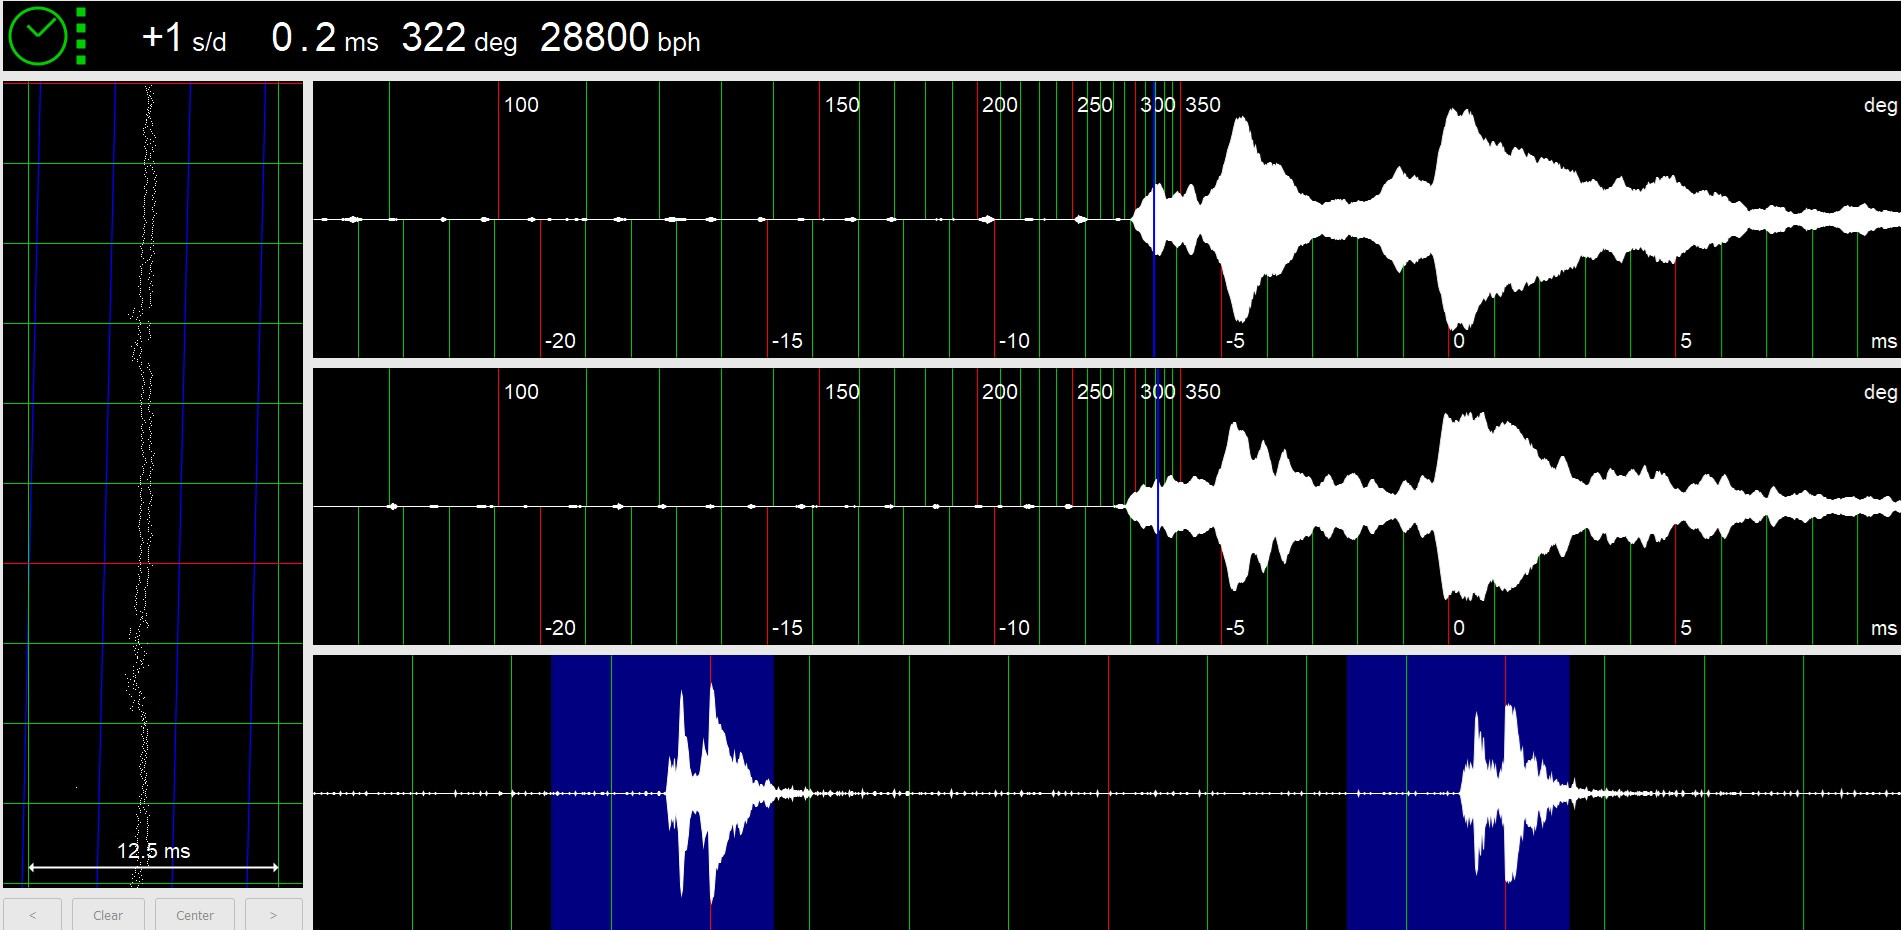
Task: Click the green signal level bars
Action: pyautogui.click(x=81, y=36)
